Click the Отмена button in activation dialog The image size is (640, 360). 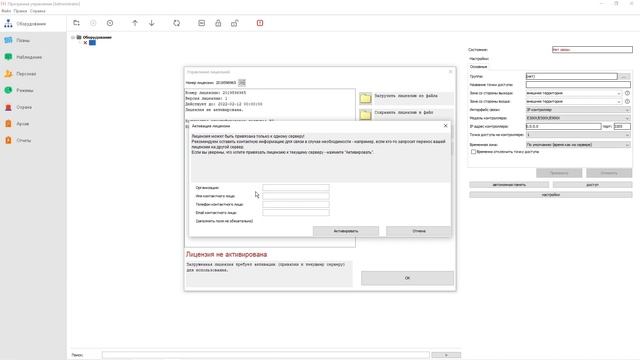coord(419,231)
